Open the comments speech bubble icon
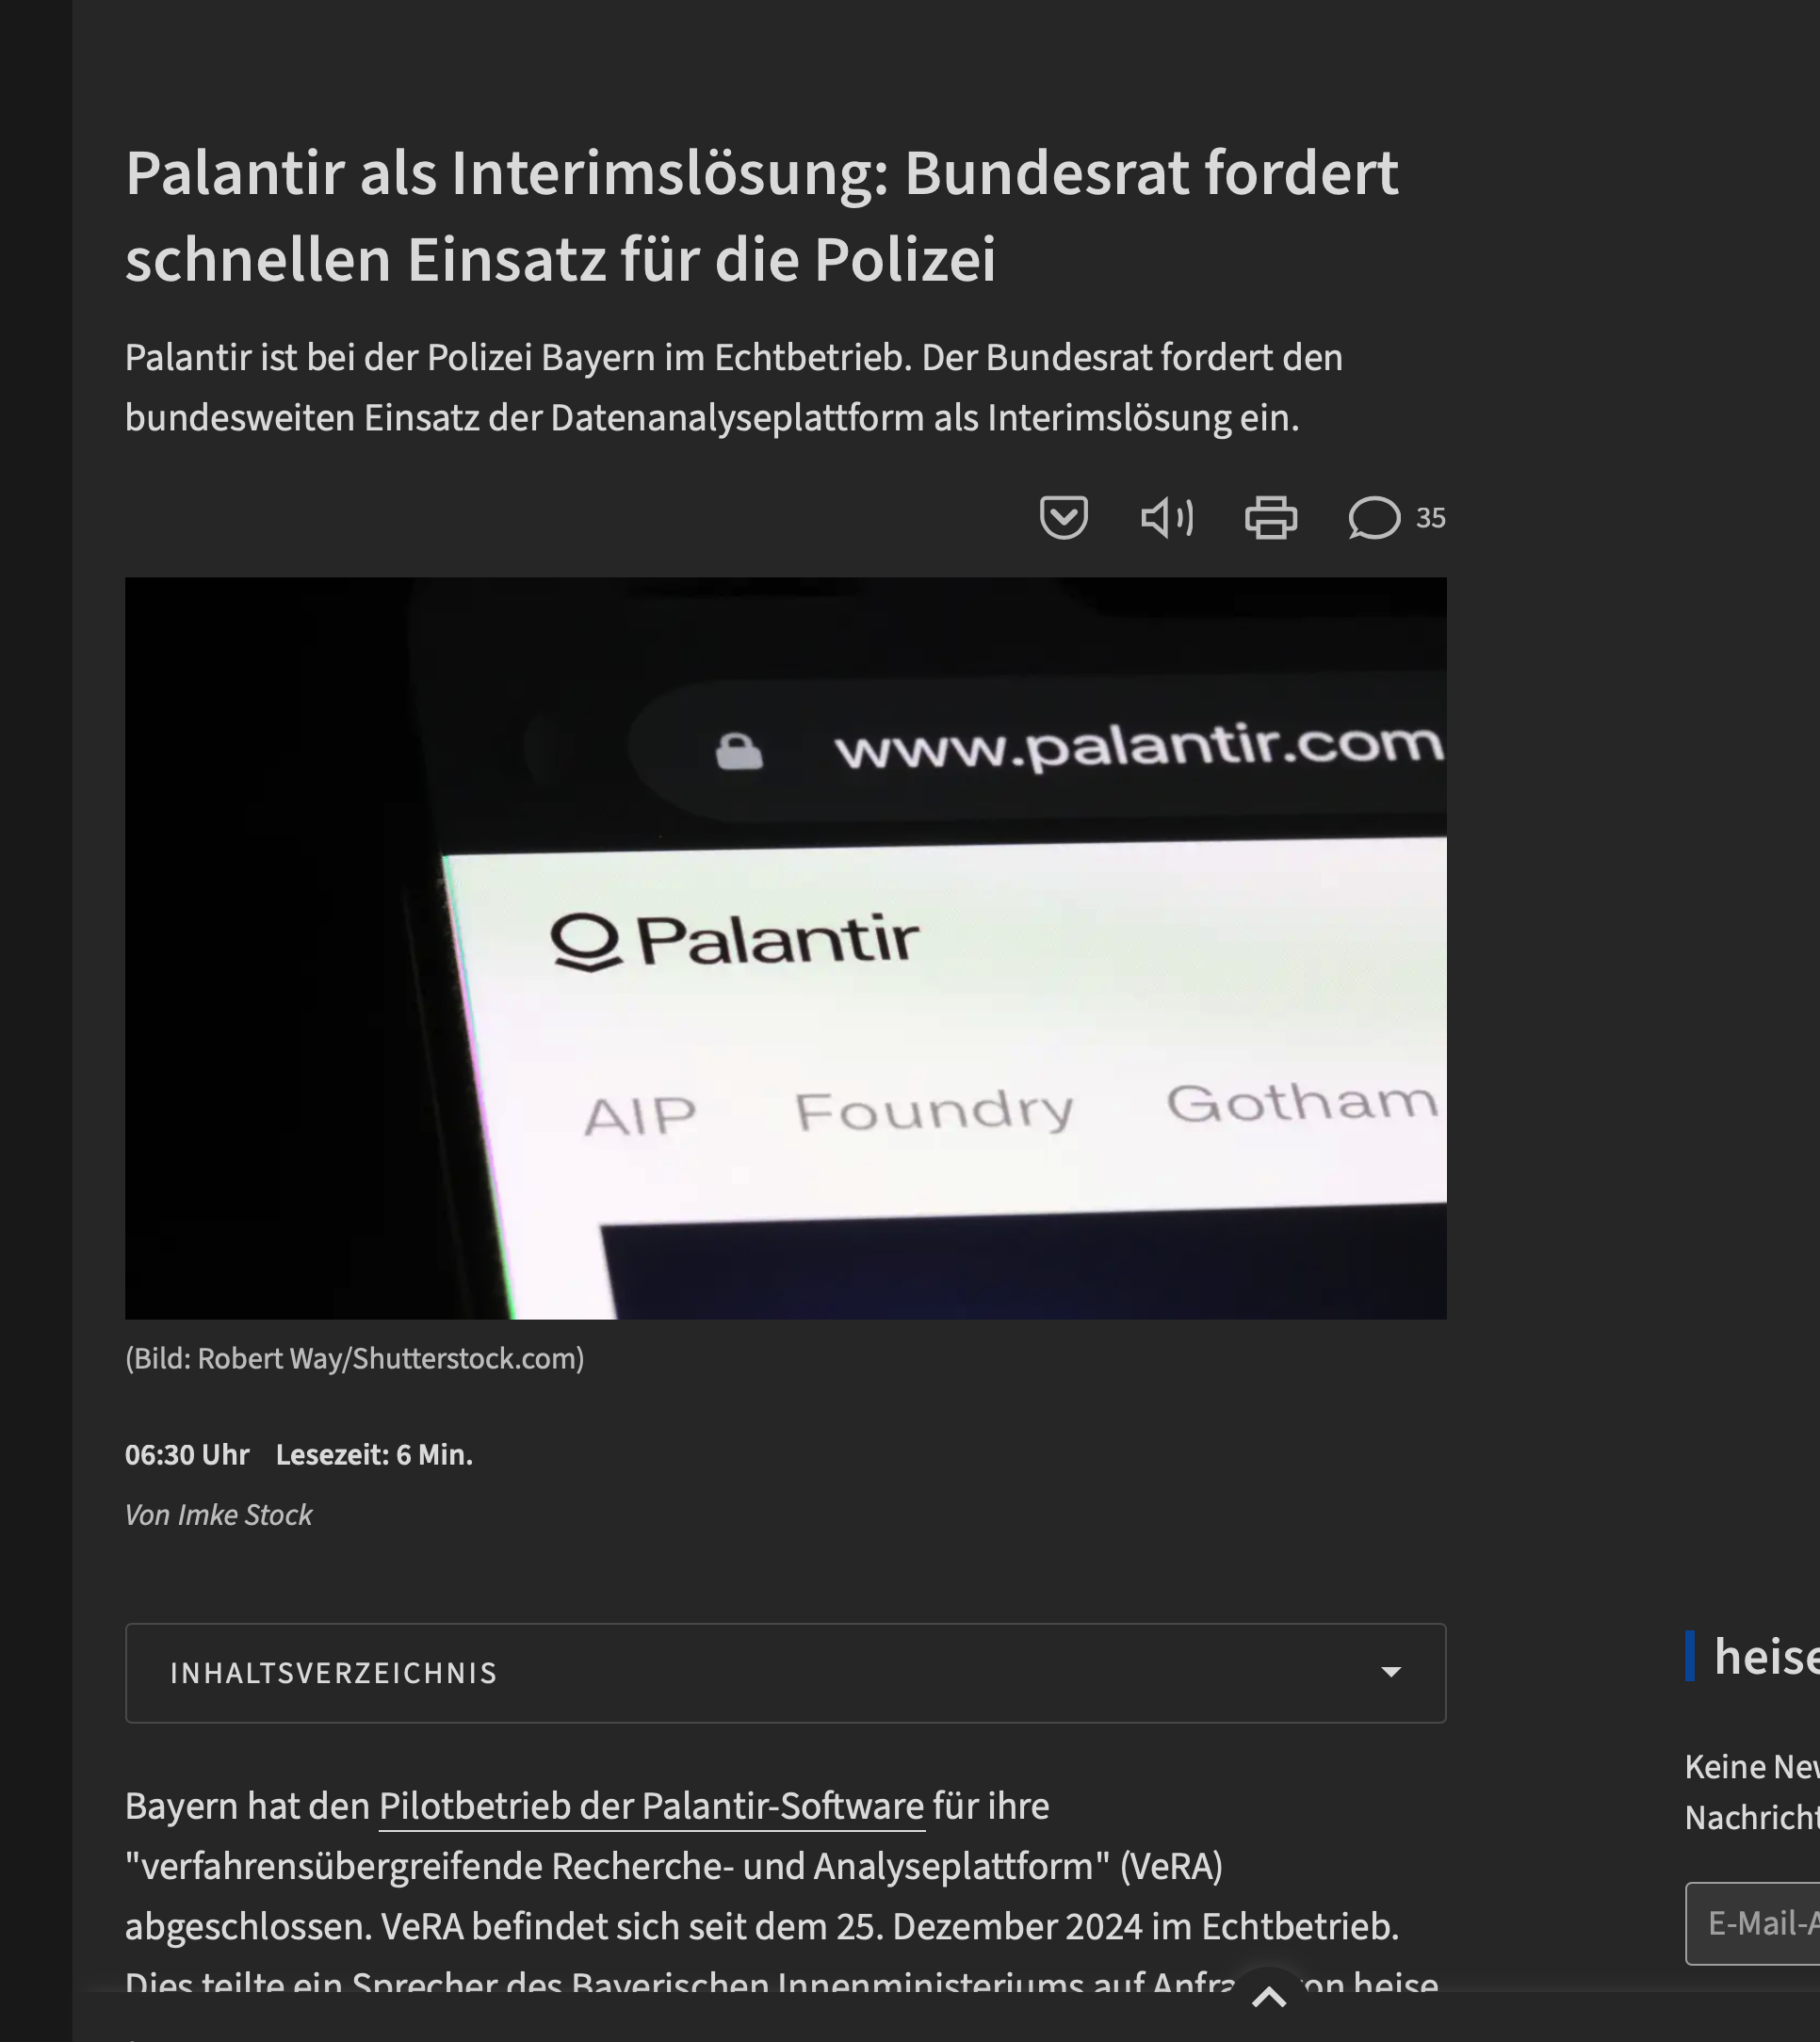Viewport: 1820px width, 2042px height. point(1374,517)
